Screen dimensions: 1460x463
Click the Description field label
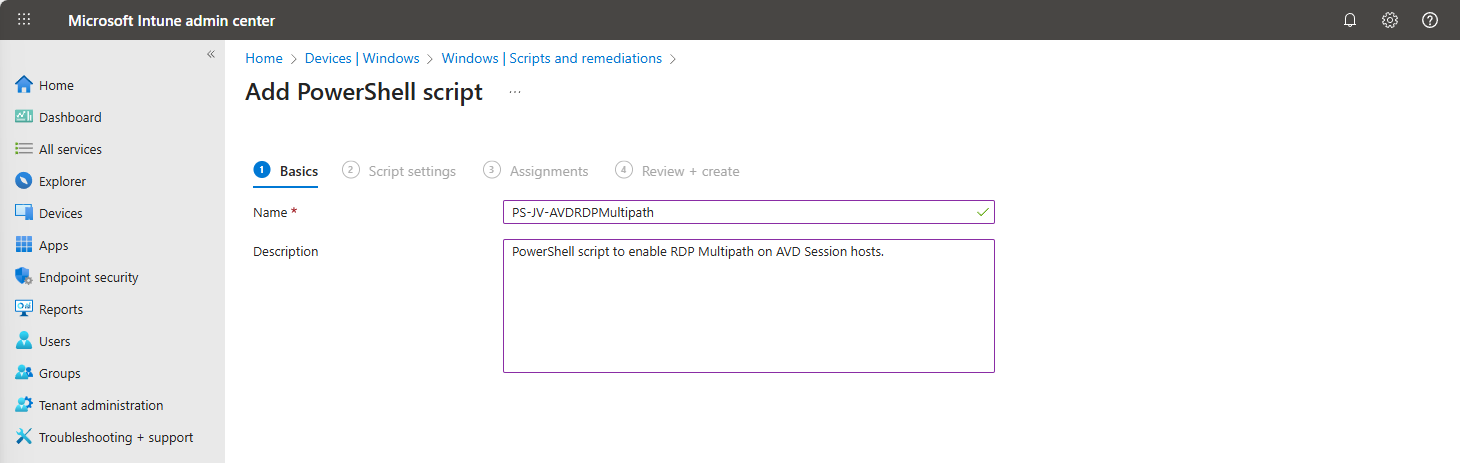click(x=286, y=251)
